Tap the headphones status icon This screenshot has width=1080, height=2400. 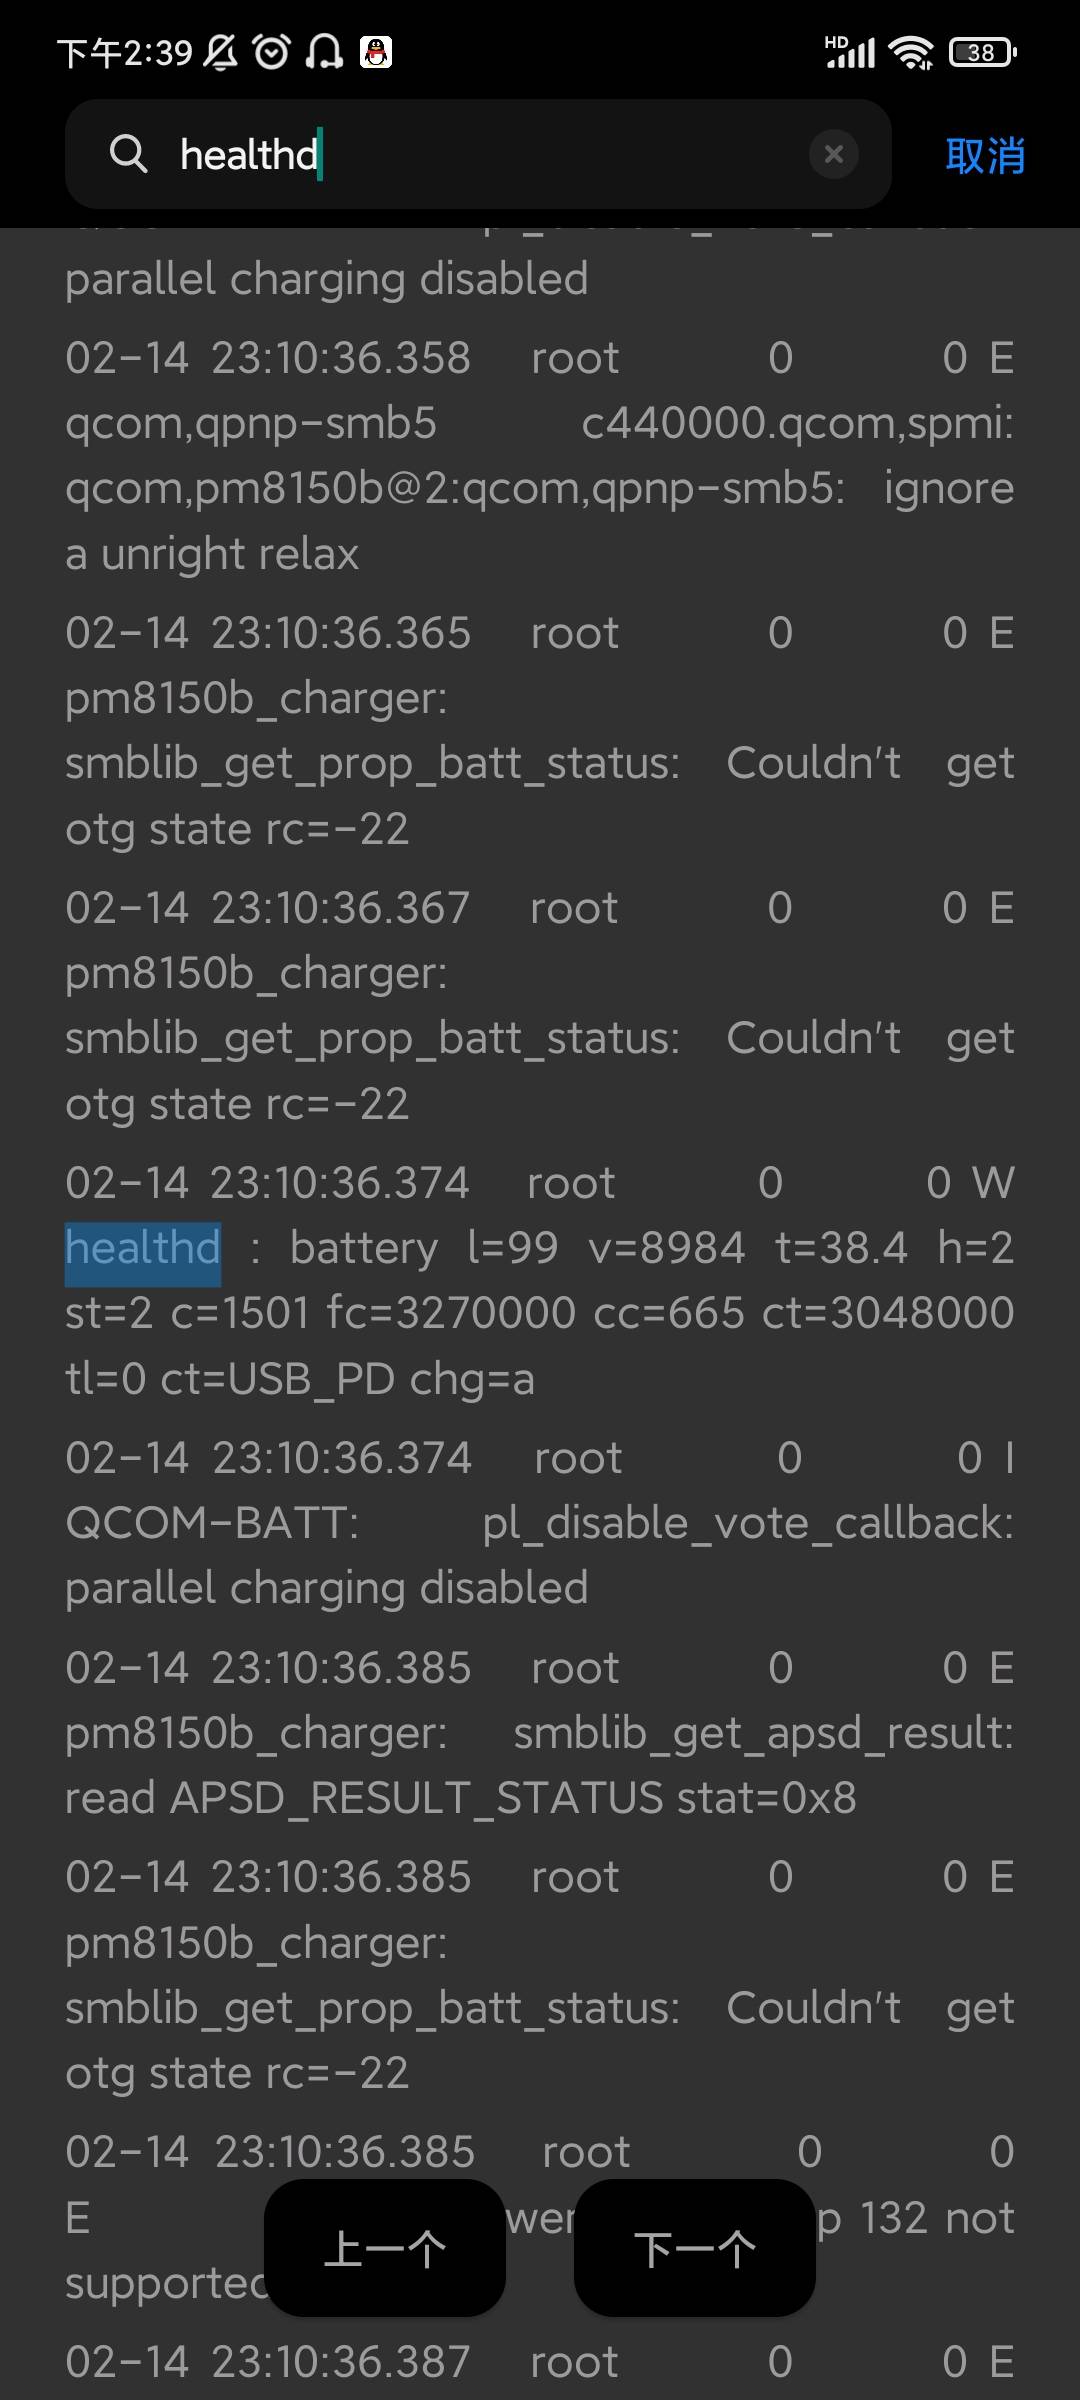[323, 51]
